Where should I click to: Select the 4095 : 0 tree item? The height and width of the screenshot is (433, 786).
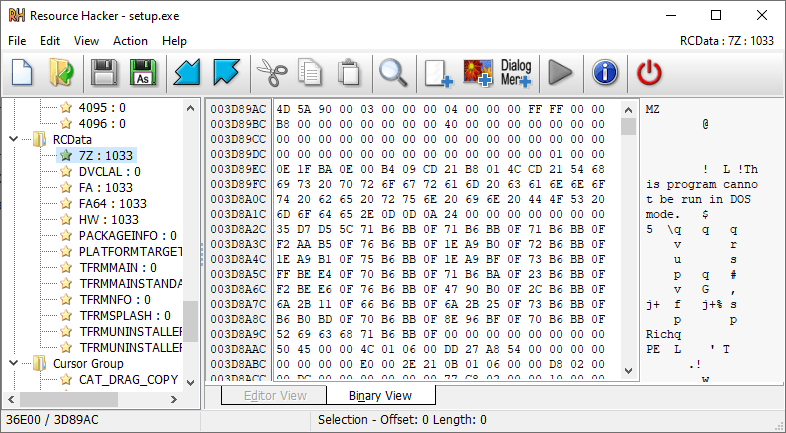102,107
